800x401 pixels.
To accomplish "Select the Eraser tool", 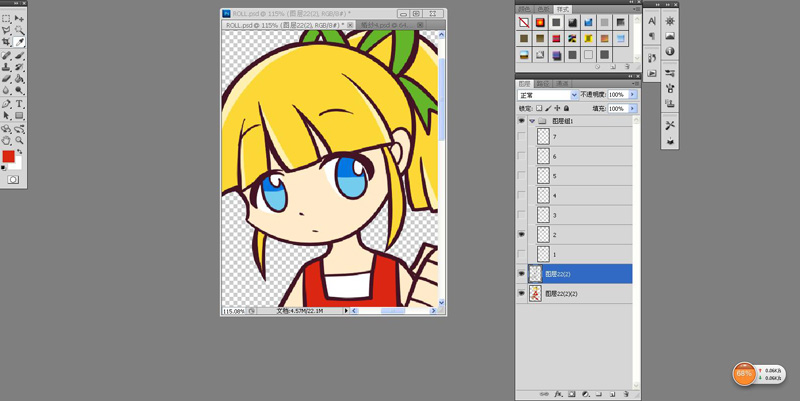I will click(x=6, y=79).
